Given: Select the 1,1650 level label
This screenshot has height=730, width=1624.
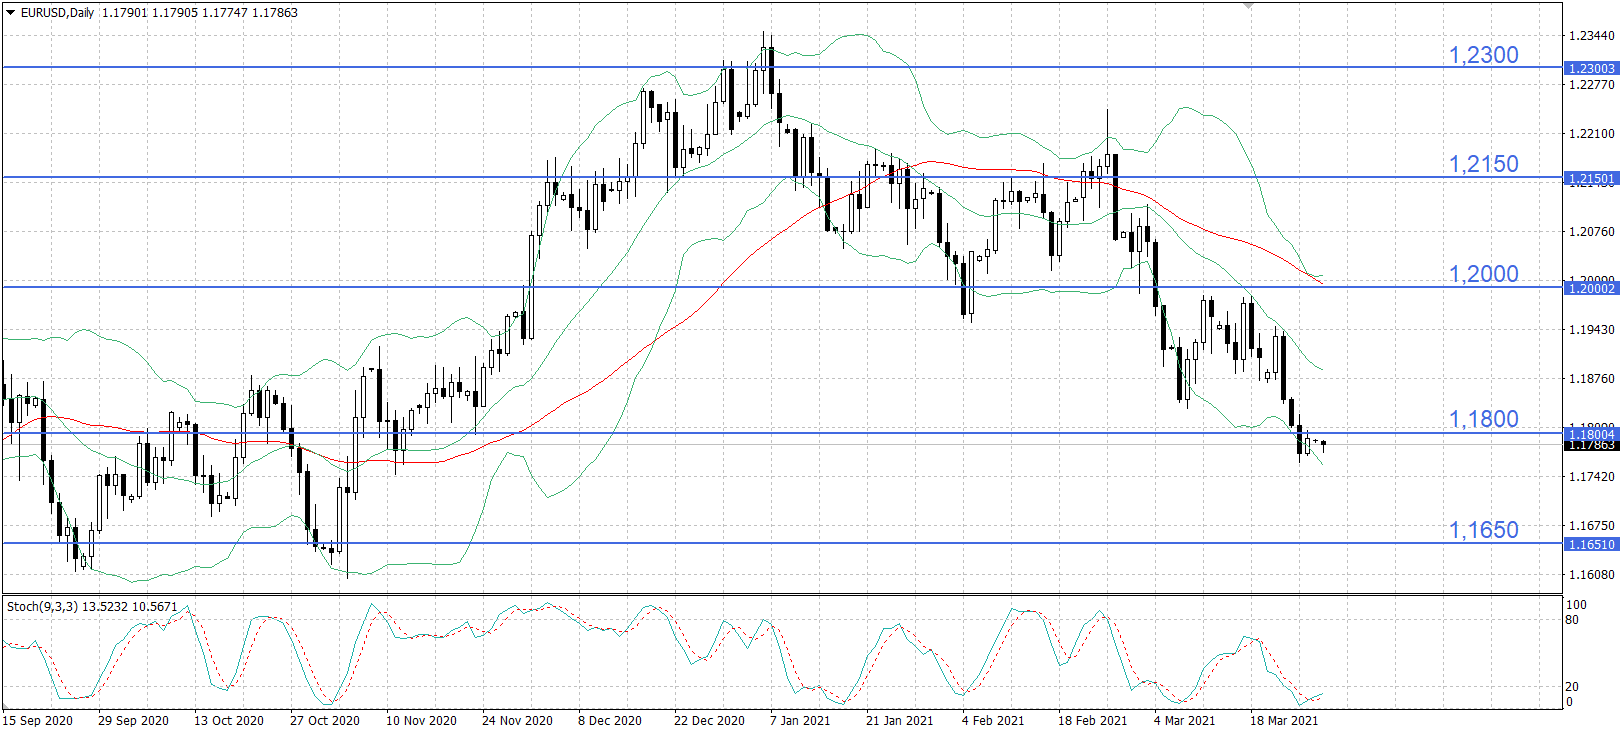Looking at the screenshot, I should click(x=1483, y=530).
